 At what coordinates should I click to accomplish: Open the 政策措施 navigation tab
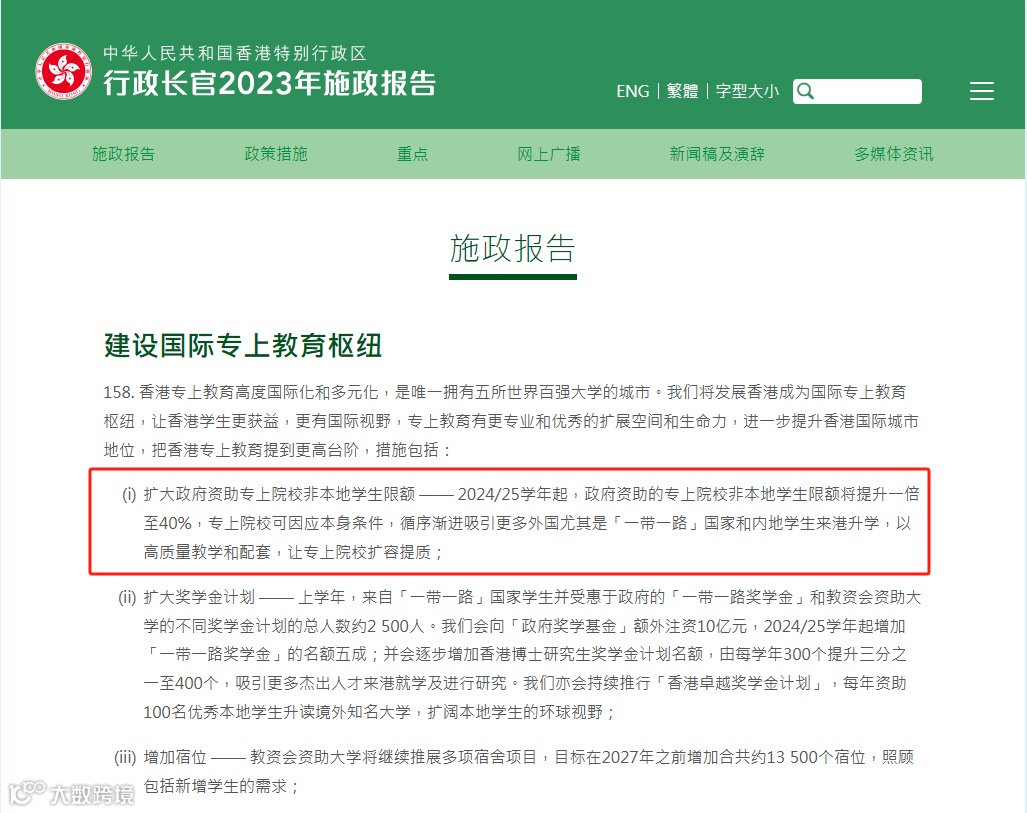[x=276, y=154]
